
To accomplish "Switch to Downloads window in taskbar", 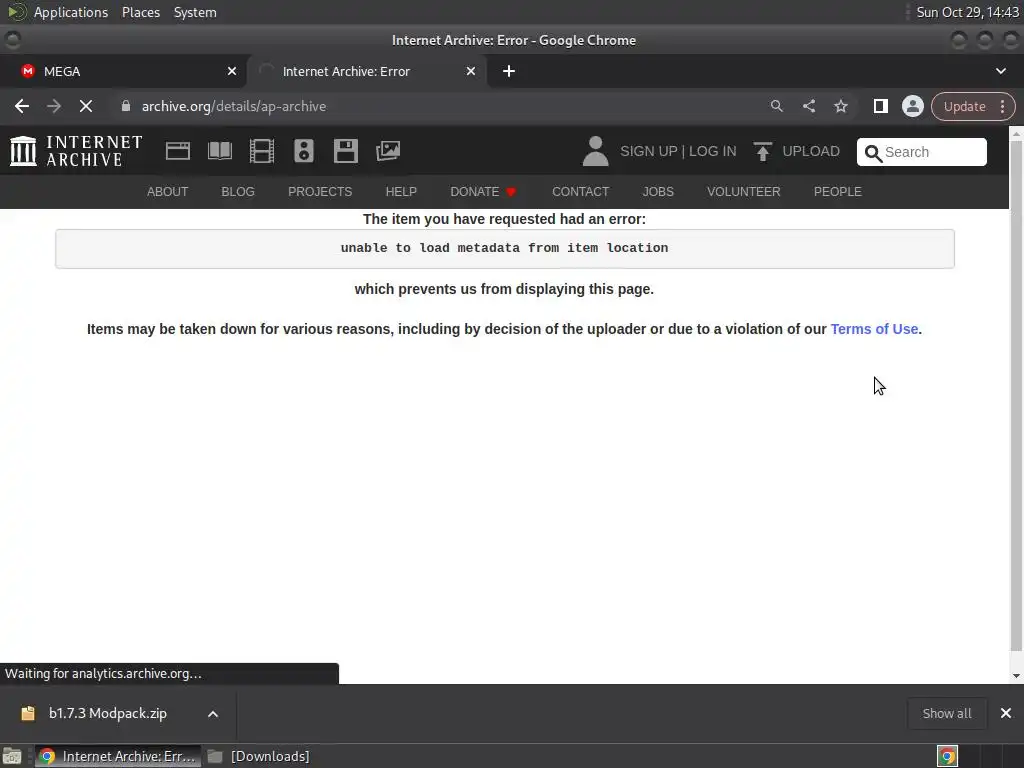I will (260, 756).
